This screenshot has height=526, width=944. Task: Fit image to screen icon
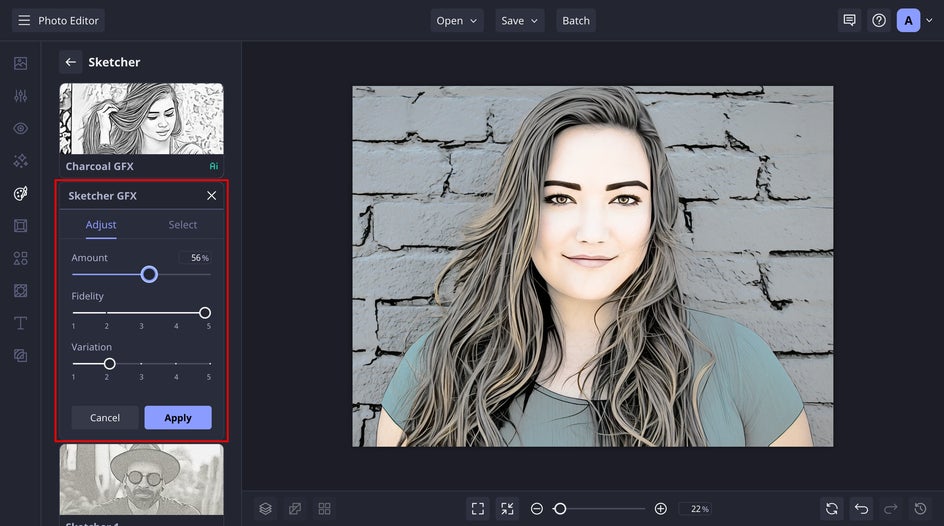coord(478,509)
